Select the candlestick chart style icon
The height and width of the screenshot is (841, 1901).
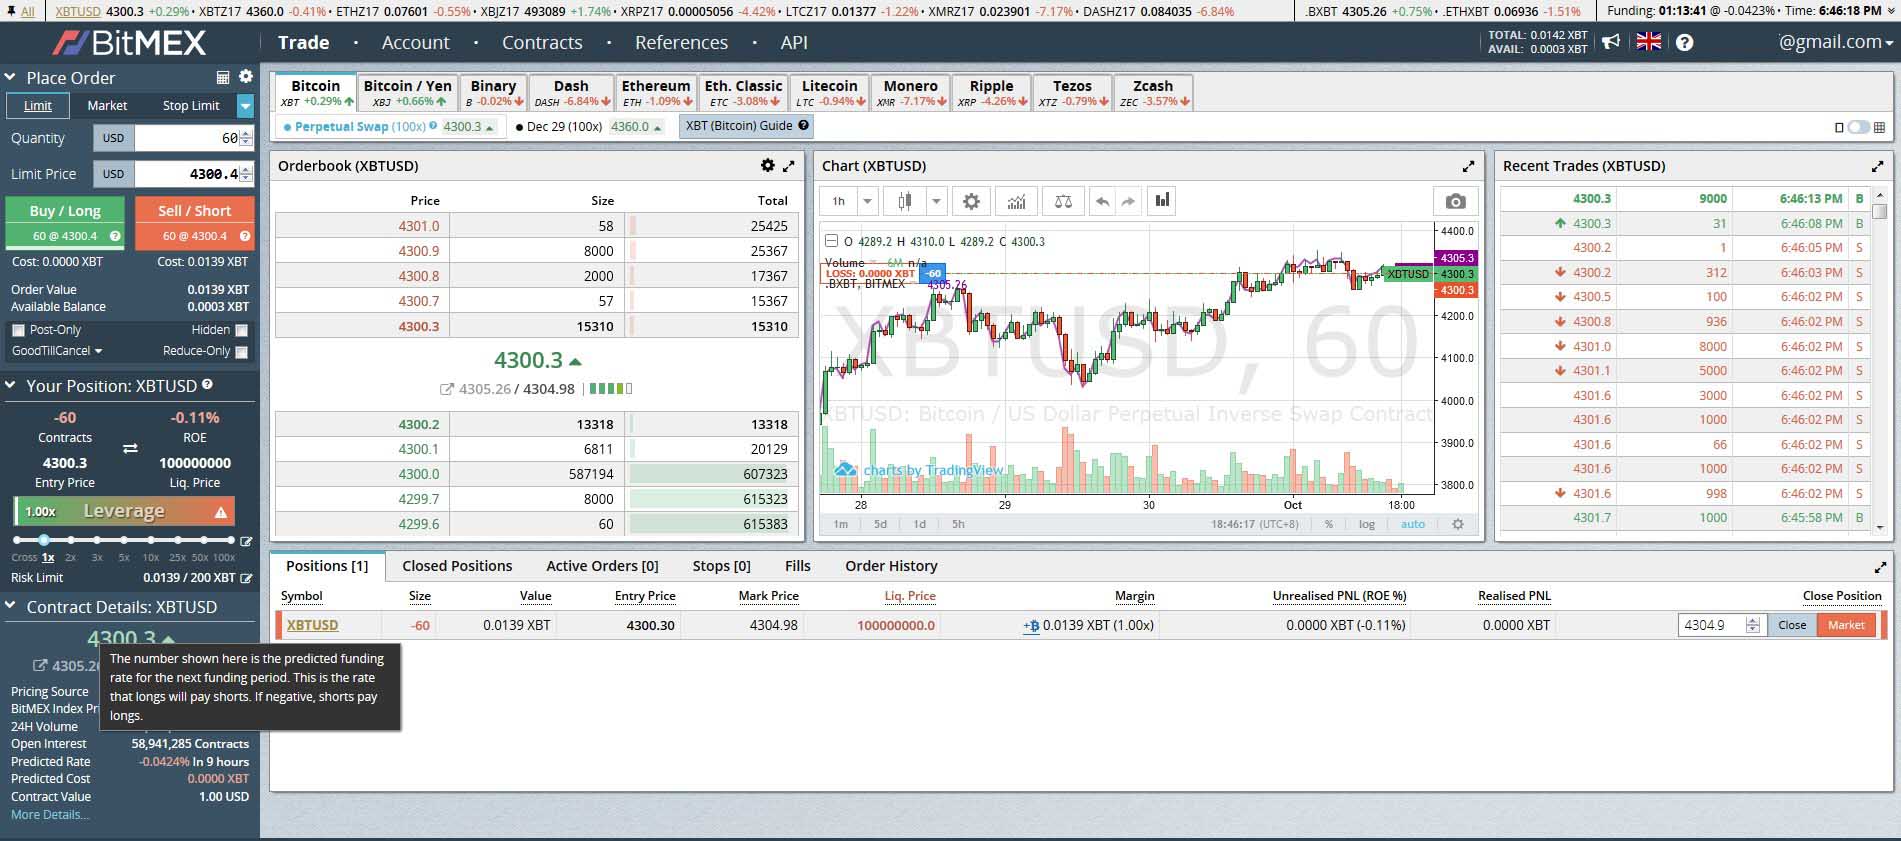(905, 201)
